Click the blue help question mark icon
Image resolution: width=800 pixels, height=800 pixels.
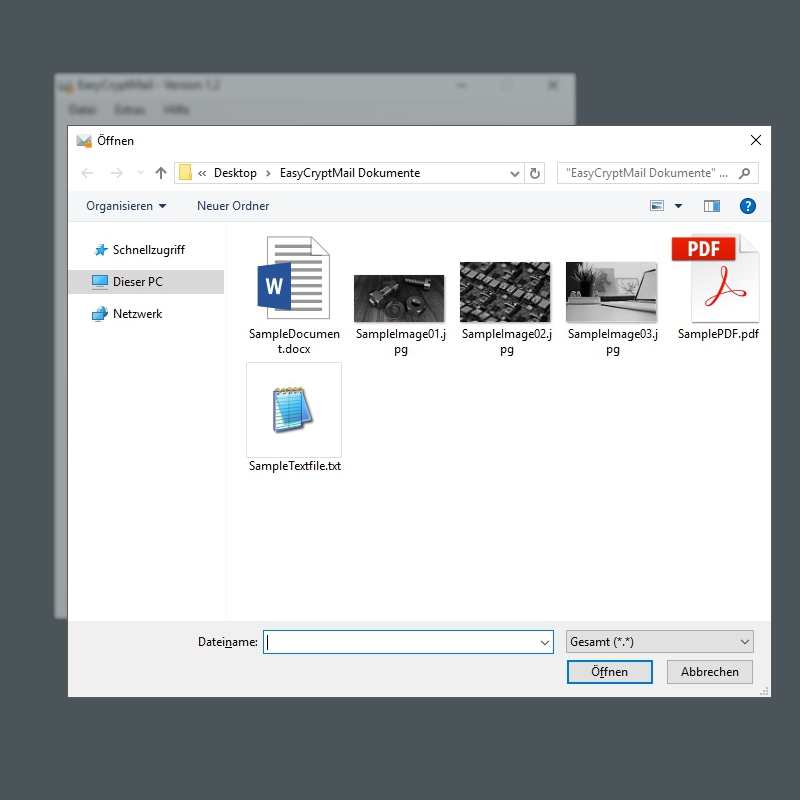tap(747, 206)
